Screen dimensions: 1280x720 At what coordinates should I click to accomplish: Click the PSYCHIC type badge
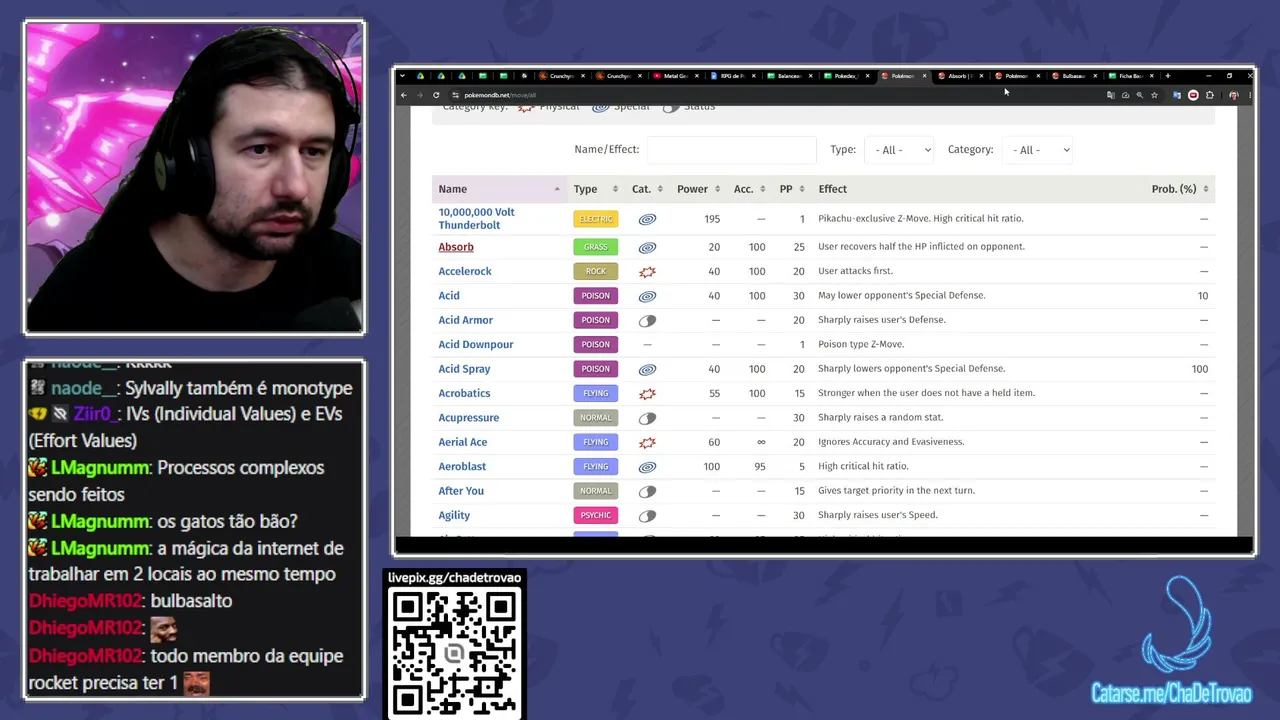click(595, 515)
